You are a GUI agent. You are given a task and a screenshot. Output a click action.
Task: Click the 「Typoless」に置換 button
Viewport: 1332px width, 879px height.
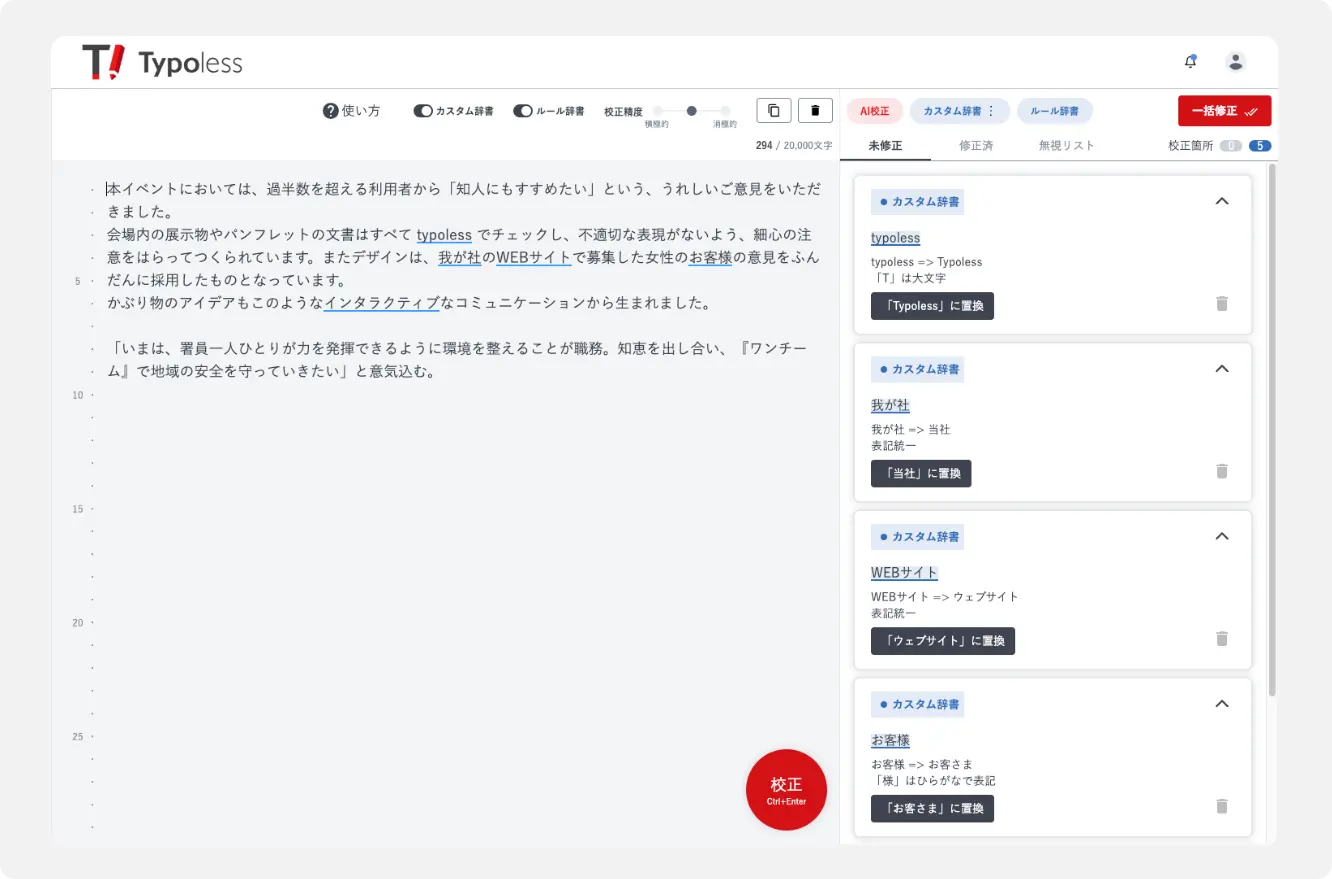pyautogui.click(x=932, y=306)
